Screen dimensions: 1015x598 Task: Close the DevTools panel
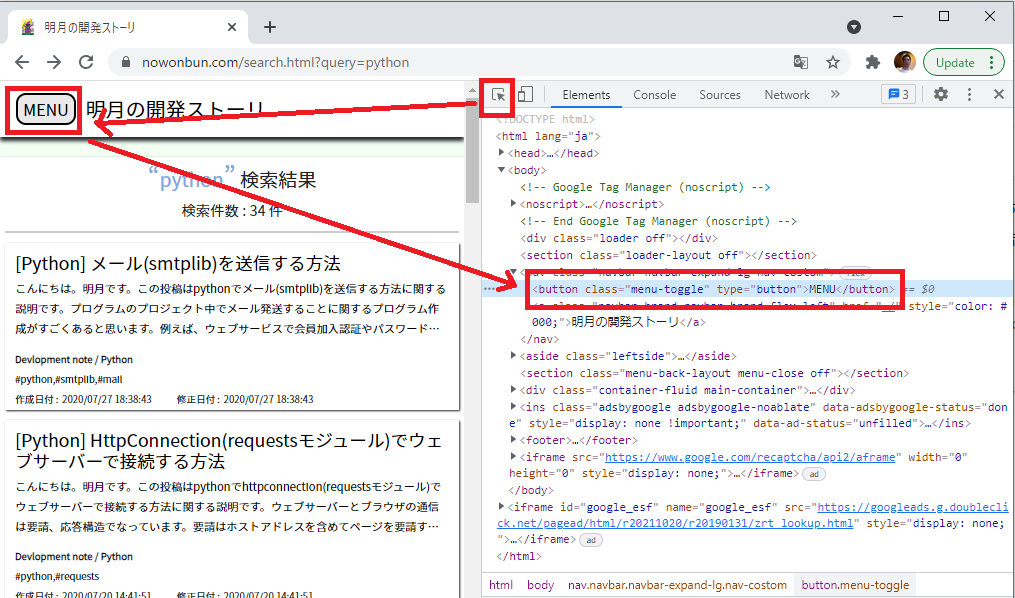point(999,94)
